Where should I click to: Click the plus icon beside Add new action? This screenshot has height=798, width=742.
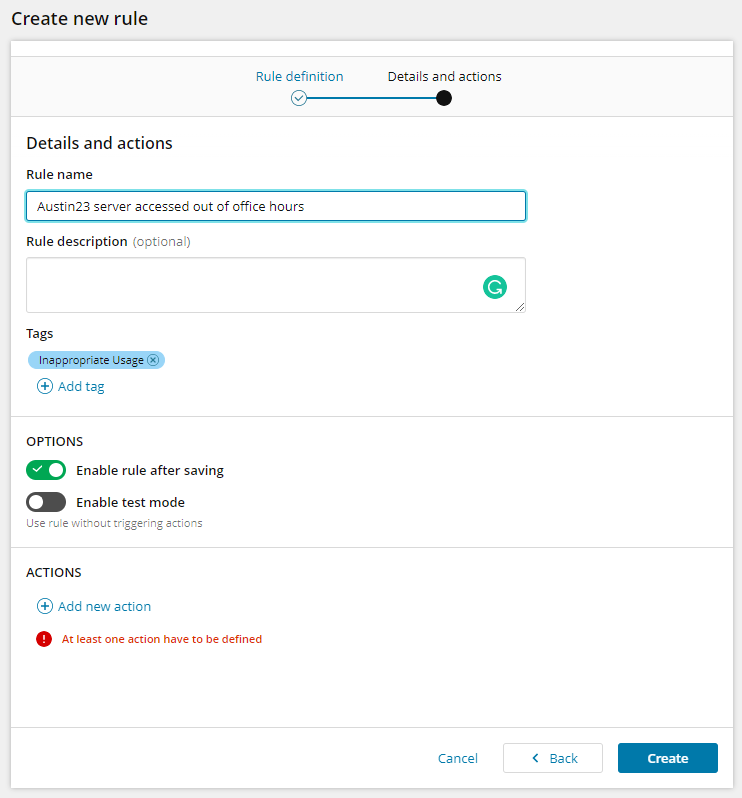click(45, 606)
